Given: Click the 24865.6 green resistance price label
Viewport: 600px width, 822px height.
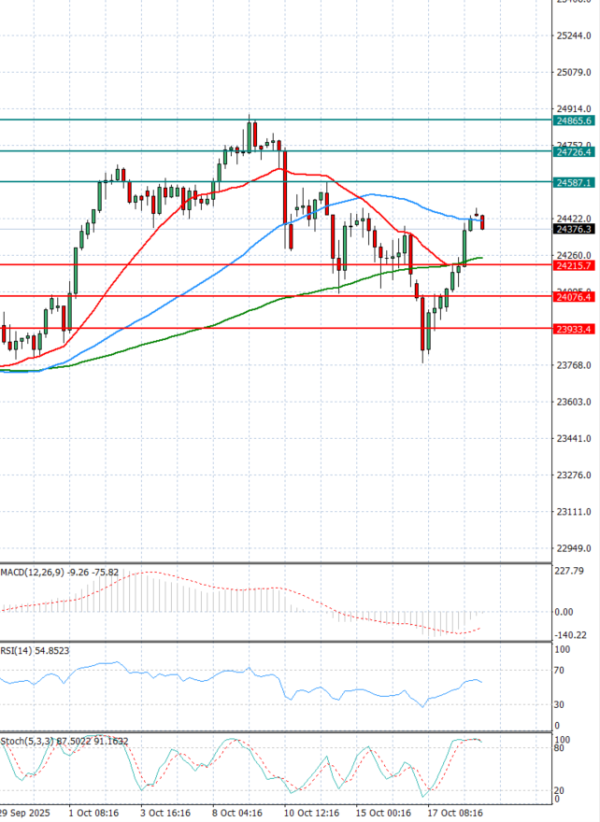Looking at the screenshot, I should (x=574, y=120).
